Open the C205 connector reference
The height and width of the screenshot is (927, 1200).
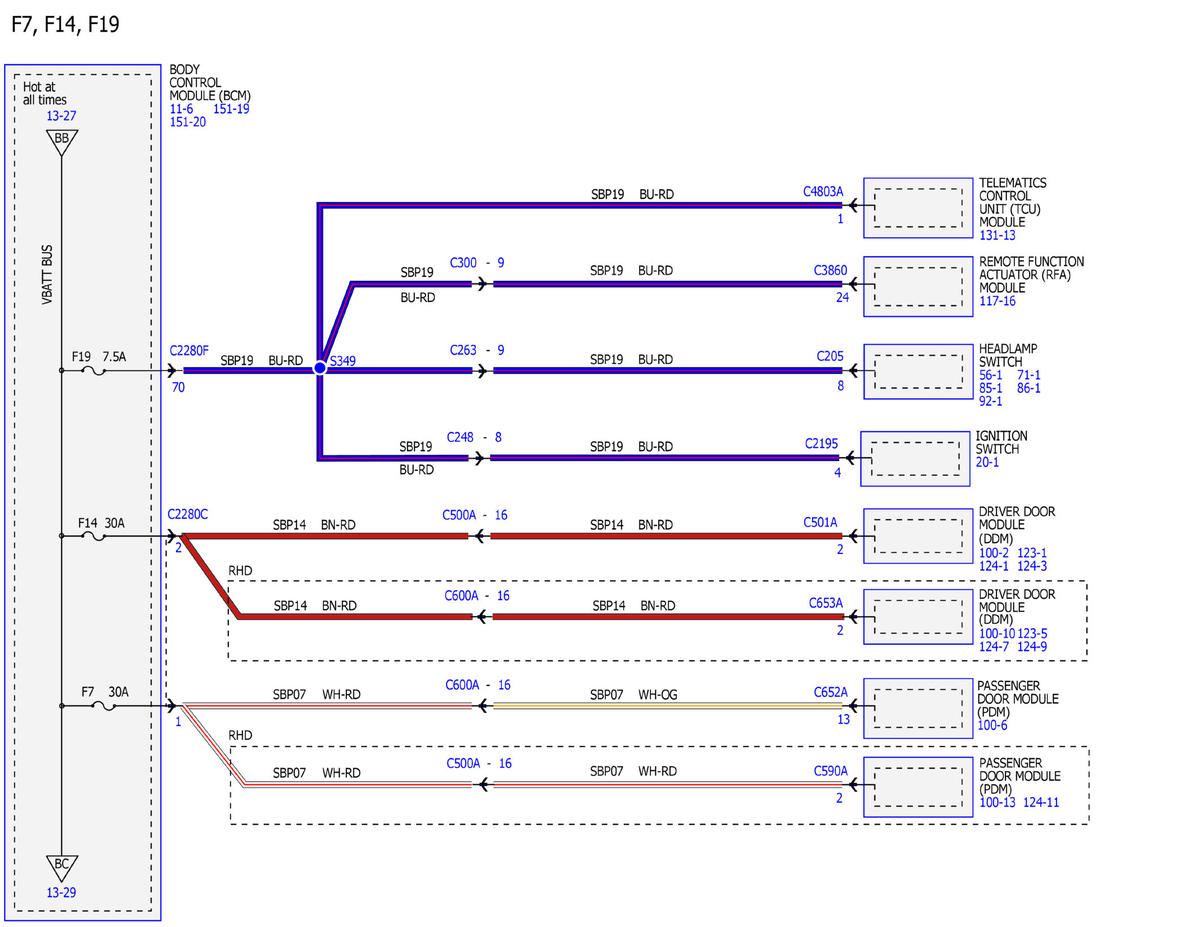[x=830, y=355]
